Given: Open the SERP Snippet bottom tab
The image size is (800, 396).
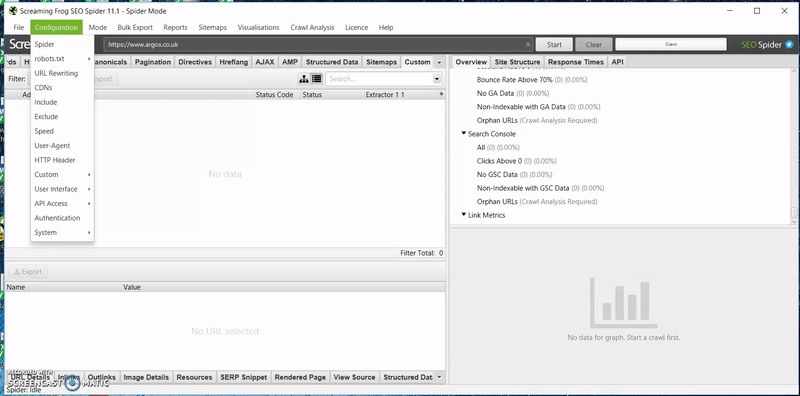Looking at the screenshot, I should click(x=243, y=377).
